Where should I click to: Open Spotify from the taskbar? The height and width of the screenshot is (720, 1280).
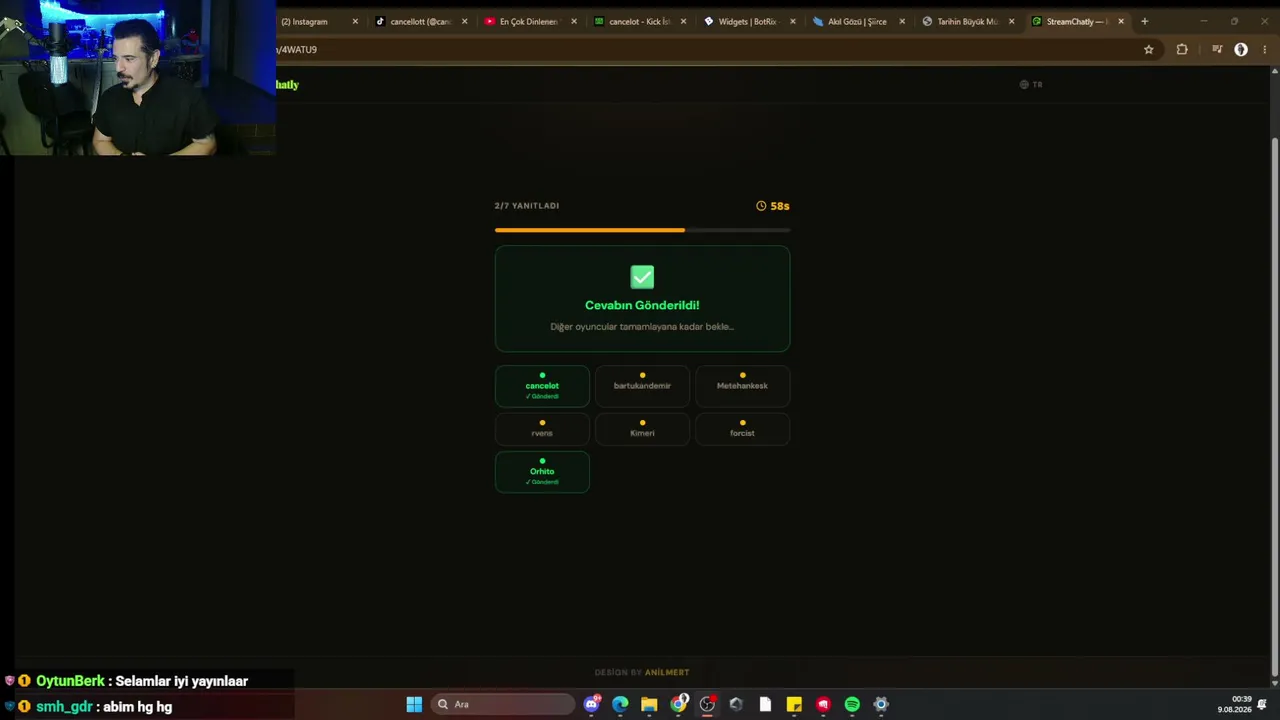click(852, 704)
